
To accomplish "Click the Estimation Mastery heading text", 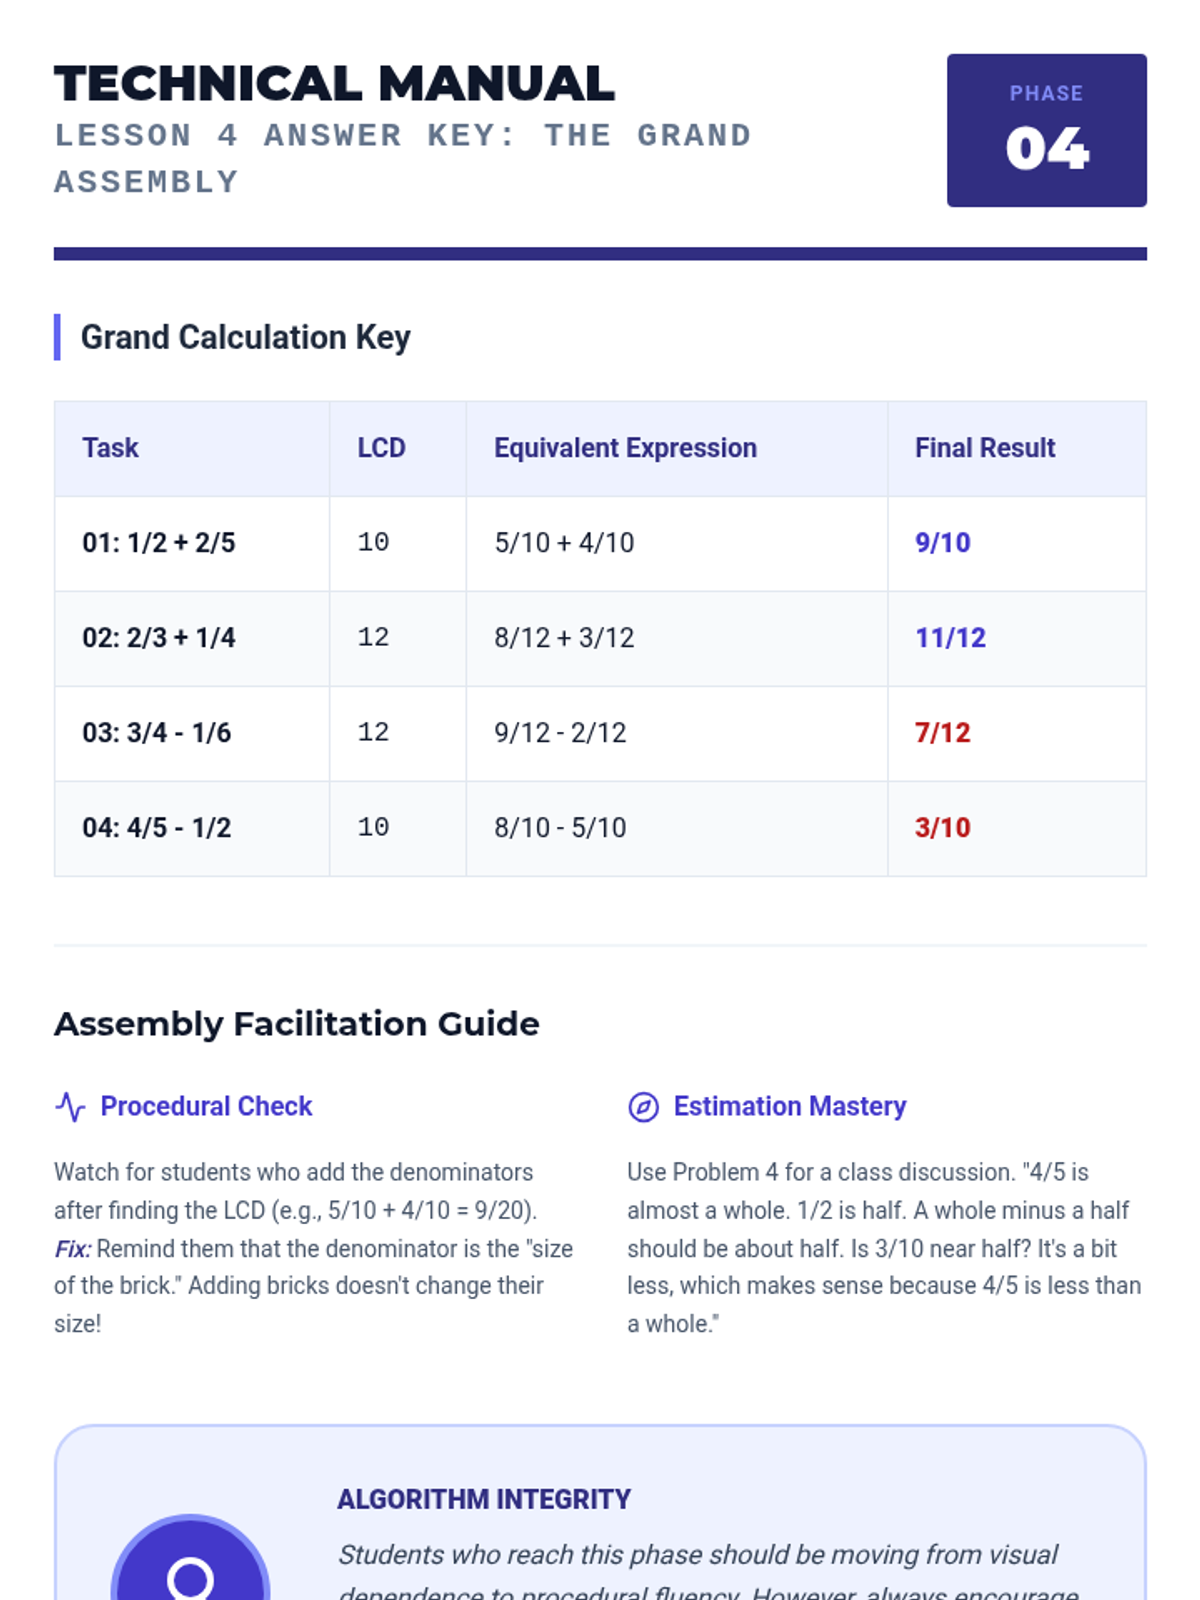I will (789, 1106).
